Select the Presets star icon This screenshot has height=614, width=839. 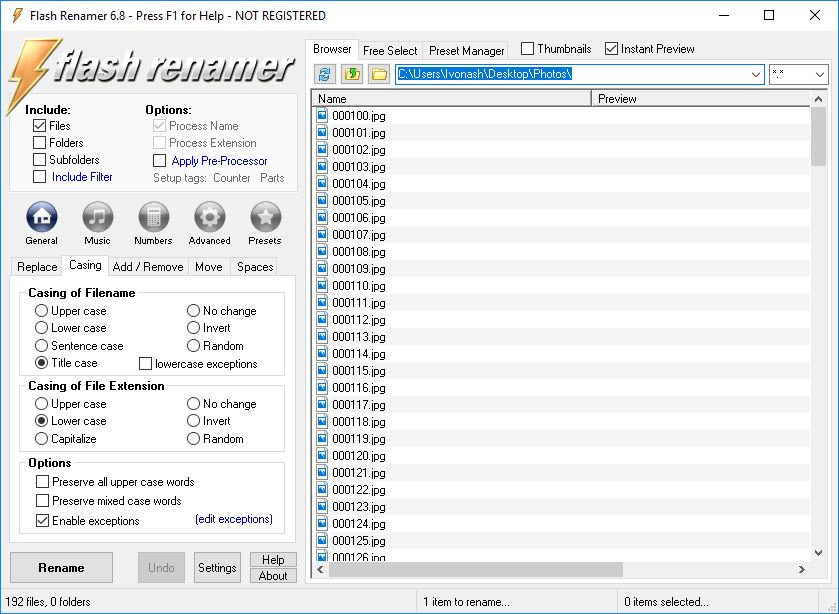pyautogui.click(x=265, y=217)
